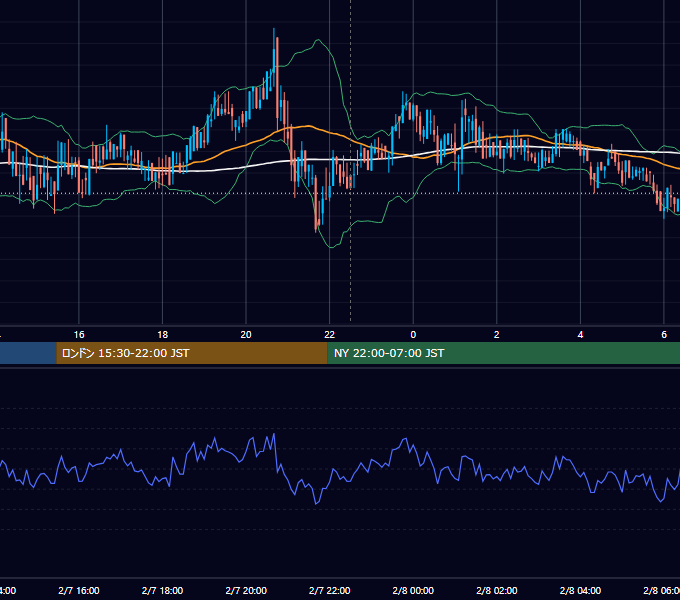The image size is (680, 600).
Task: Click the 2/7 22:00 date label
Action: 330,591
